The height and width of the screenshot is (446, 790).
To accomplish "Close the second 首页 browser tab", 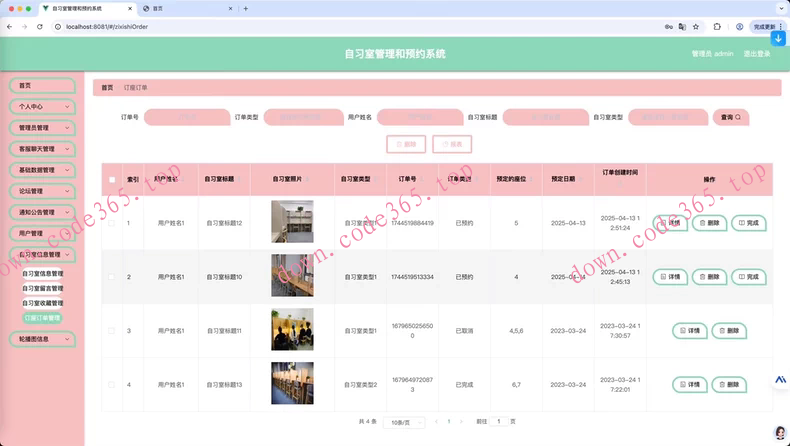I will click(231, 9).
